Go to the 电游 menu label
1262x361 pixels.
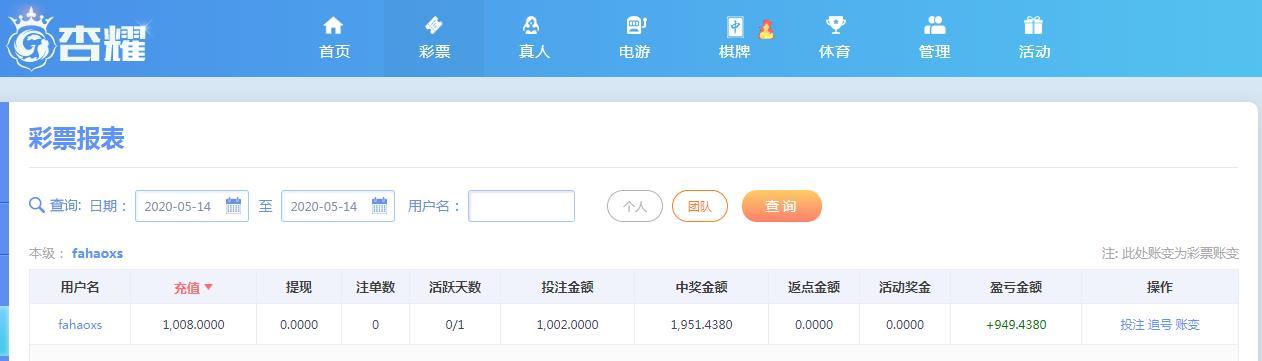[635, 52]
